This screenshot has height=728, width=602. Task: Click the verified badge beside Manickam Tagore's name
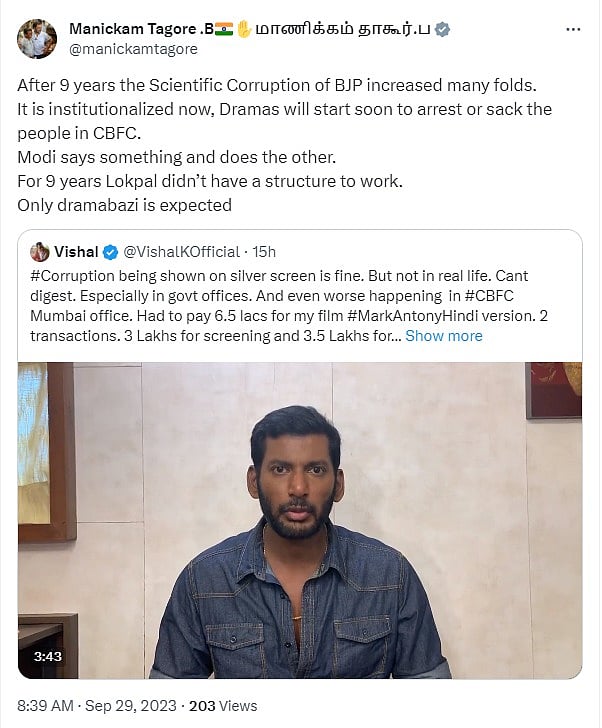click(x=442, y=30)
